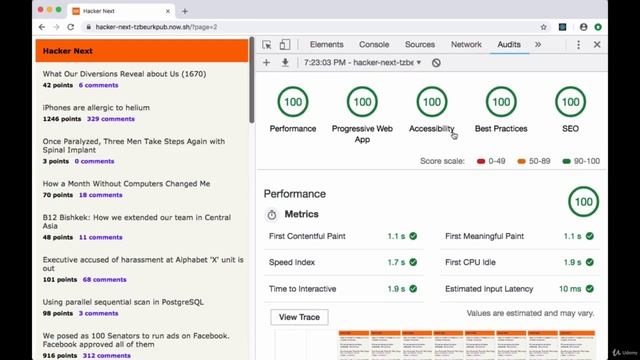Viewport: 640px width, 360px height.
Task: Open the 3 comments link
Action: tap(98, 313)
